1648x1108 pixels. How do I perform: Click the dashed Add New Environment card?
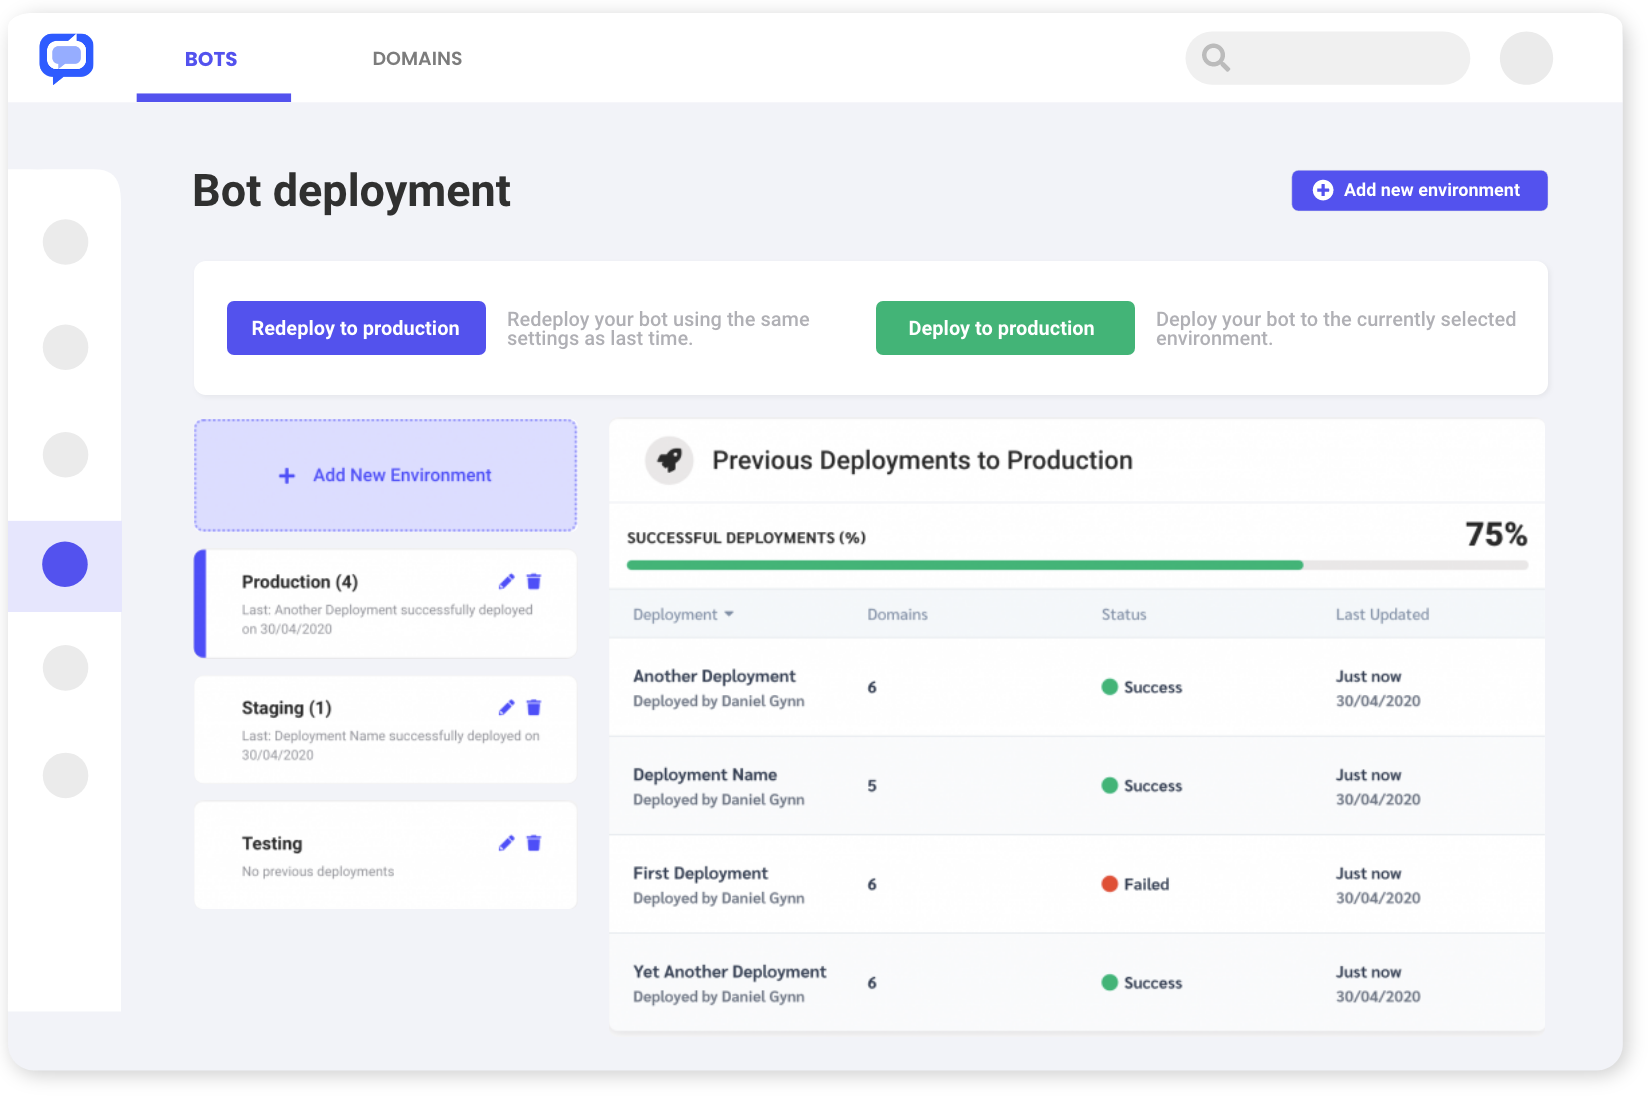tap(385, 475)
